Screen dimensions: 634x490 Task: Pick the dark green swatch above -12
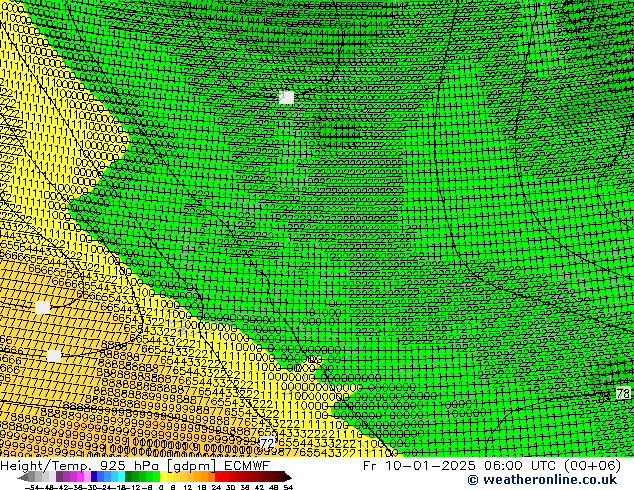[129, 477]
